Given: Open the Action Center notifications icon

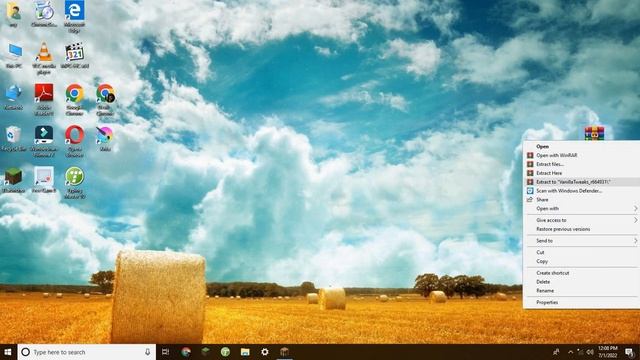Looking at the screenshot, I should point(629,352).
